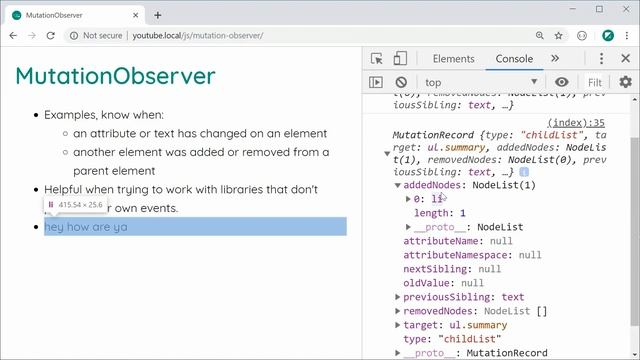View site info for Not secure warning
This screenshot has width=640, height=360.
[96, 36]
